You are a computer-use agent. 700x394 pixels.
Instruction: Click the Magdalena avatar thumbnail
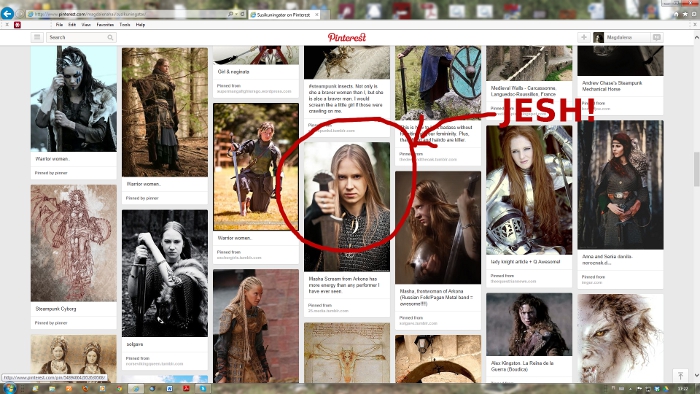599,37
